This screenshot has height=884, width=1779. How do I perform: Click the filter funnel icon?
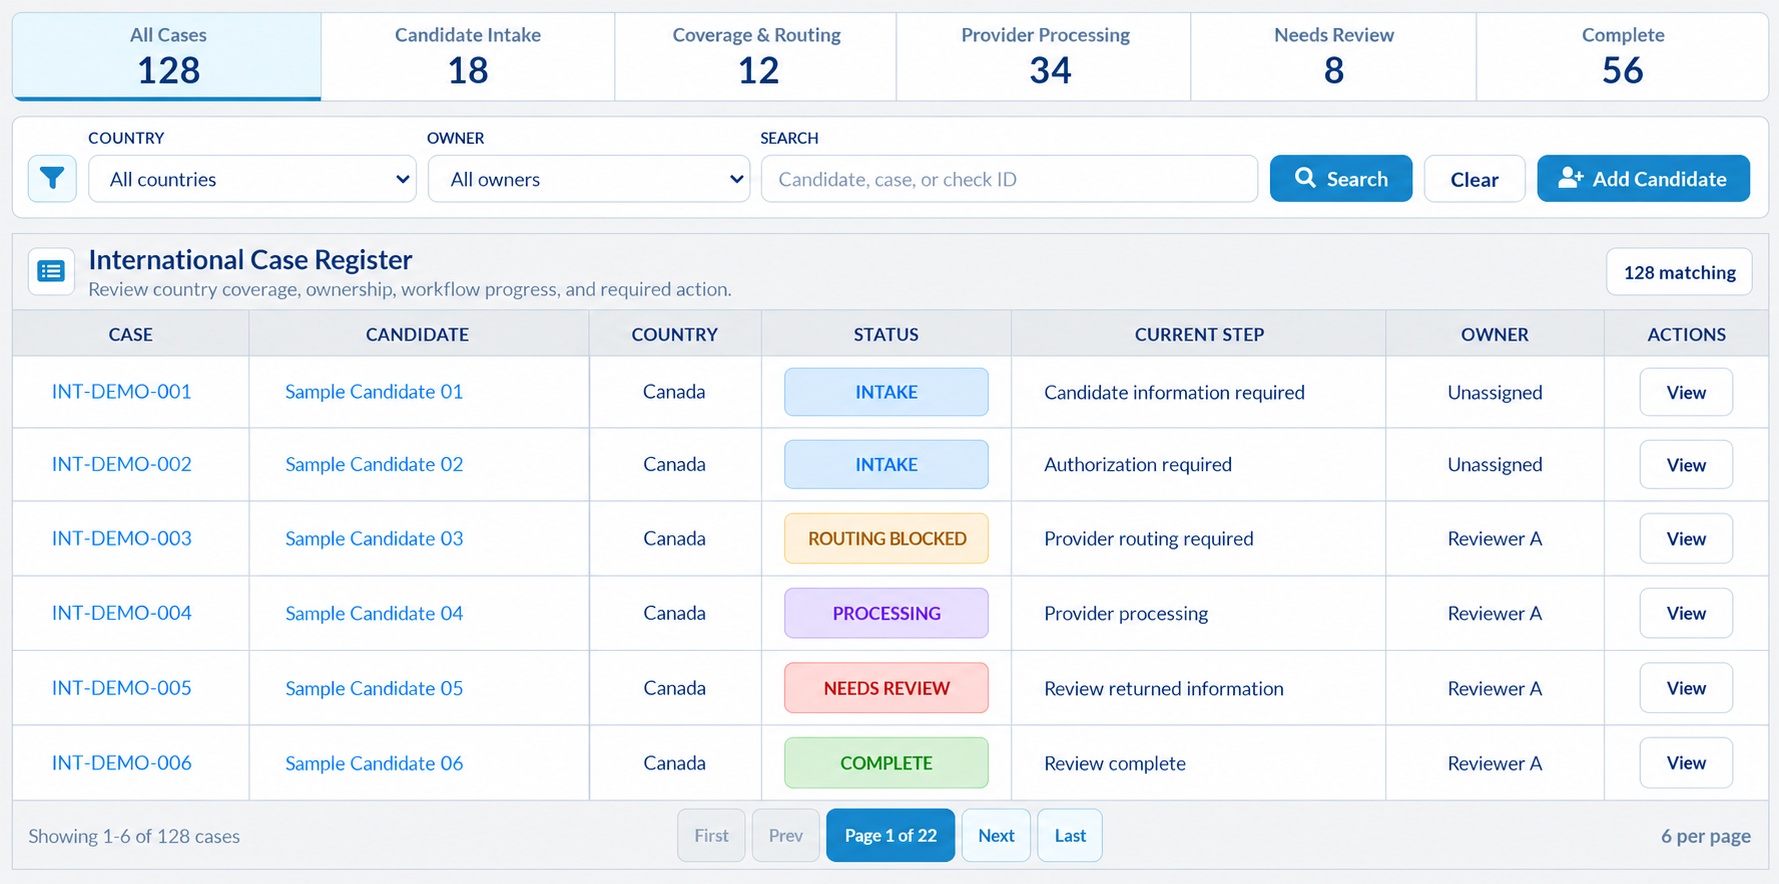coord(52,179)
